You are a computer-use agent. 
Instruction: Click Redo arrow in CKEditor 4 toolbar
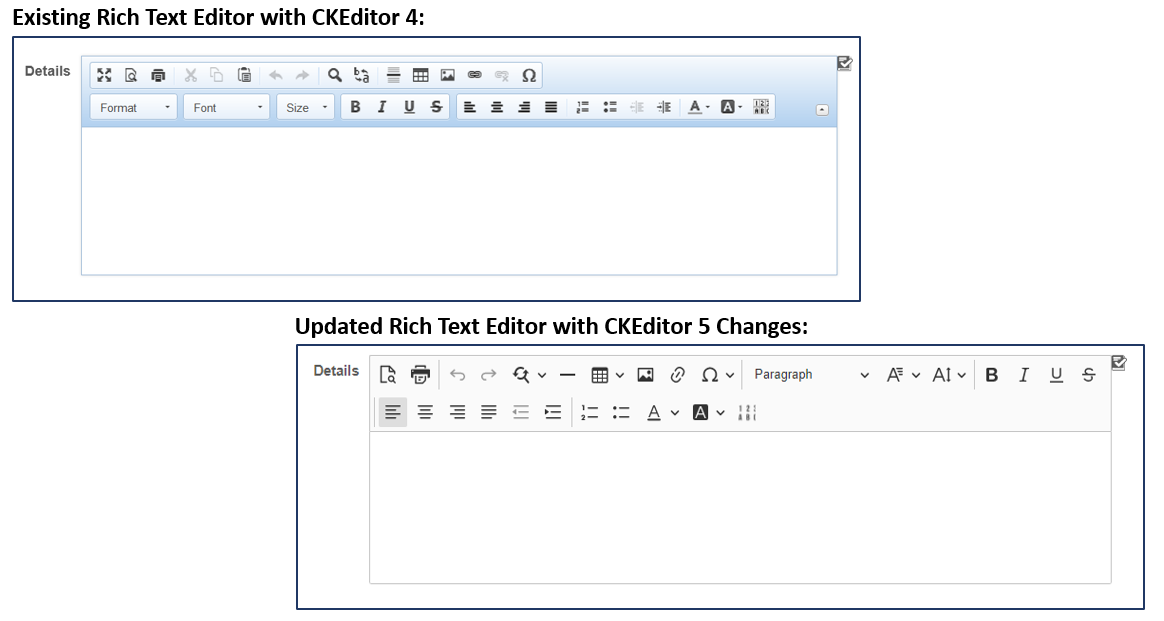coord(302,75)
